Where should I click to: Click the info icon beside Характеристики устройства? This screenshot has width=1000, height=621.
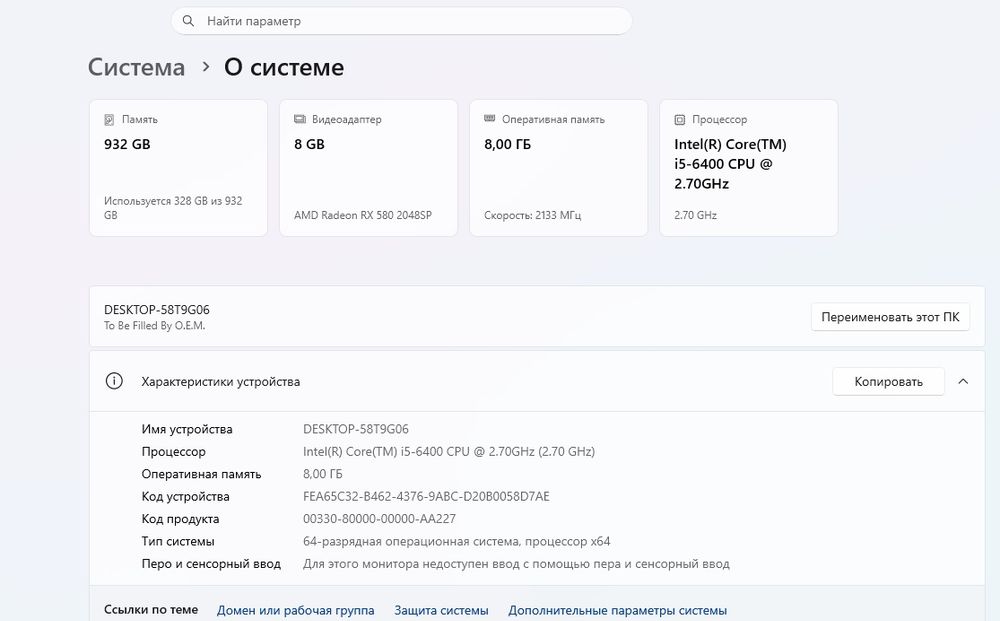(114, 381)
